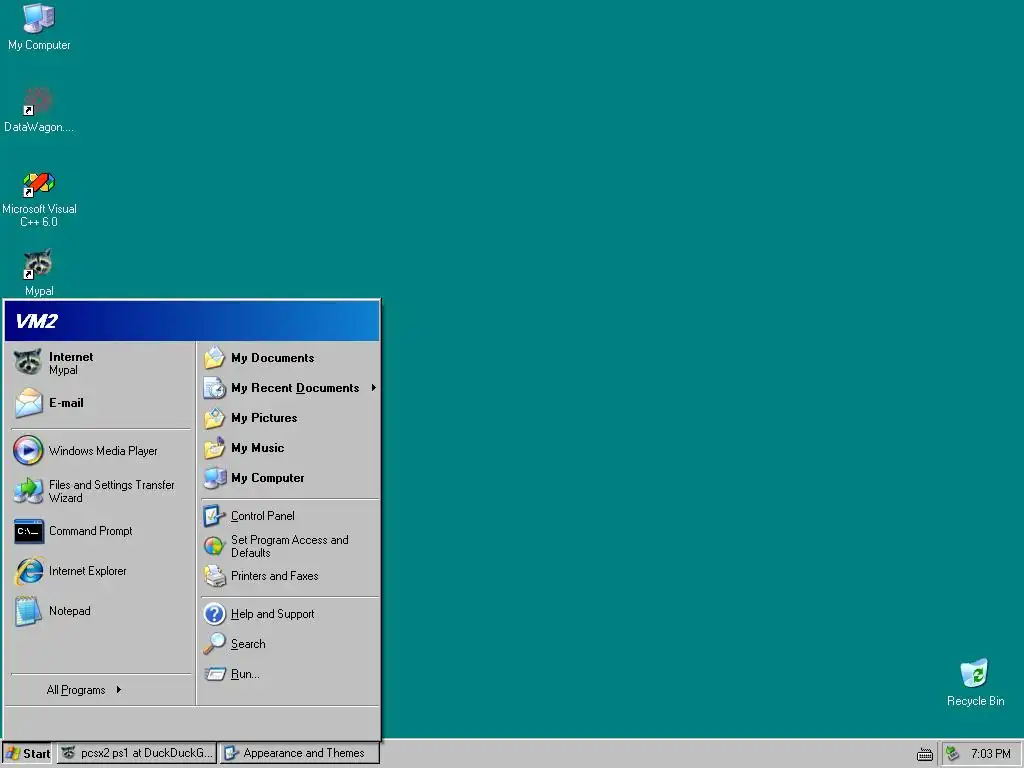The image size is (1024, 768).
Task: Click the Windows Media Player icon
Action: click(x=28, y=451)
